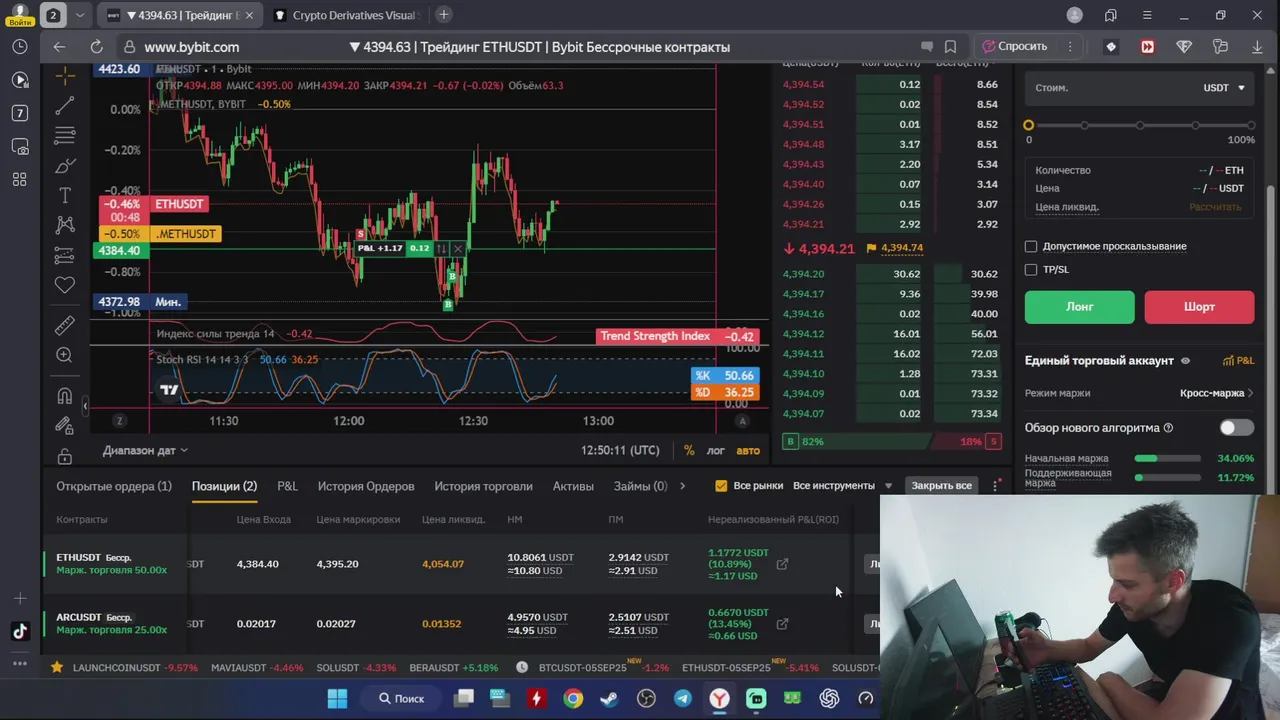Open the История торговли tab
1280x720 pixels.
tap(483, 486)
